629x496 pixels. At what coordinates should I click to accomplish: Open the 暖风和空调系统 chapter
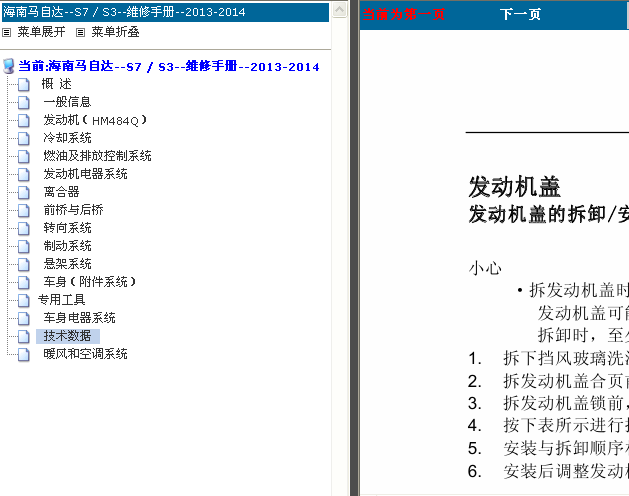tap(85, 354)
